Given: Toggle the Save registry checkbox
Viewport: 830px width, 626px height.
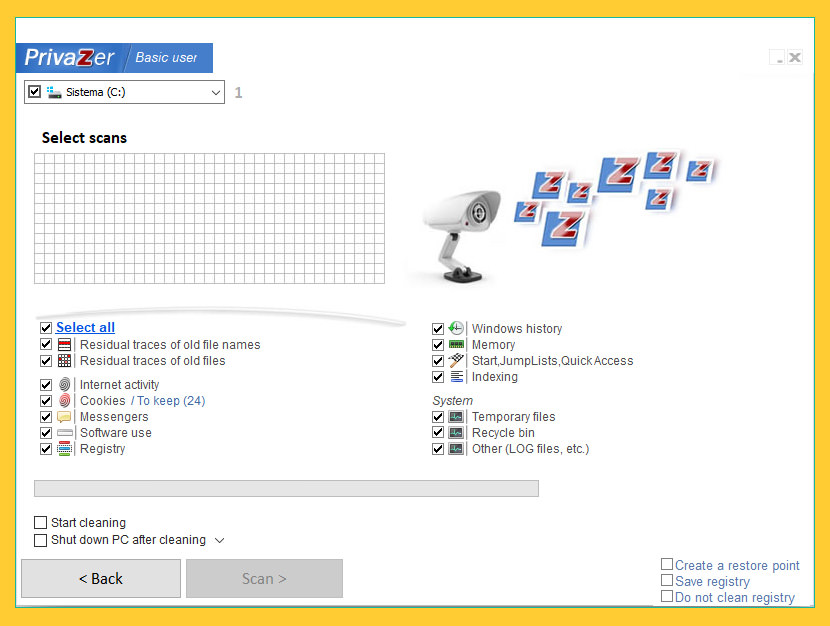Looking at the screenshot, I should [666, 580].
